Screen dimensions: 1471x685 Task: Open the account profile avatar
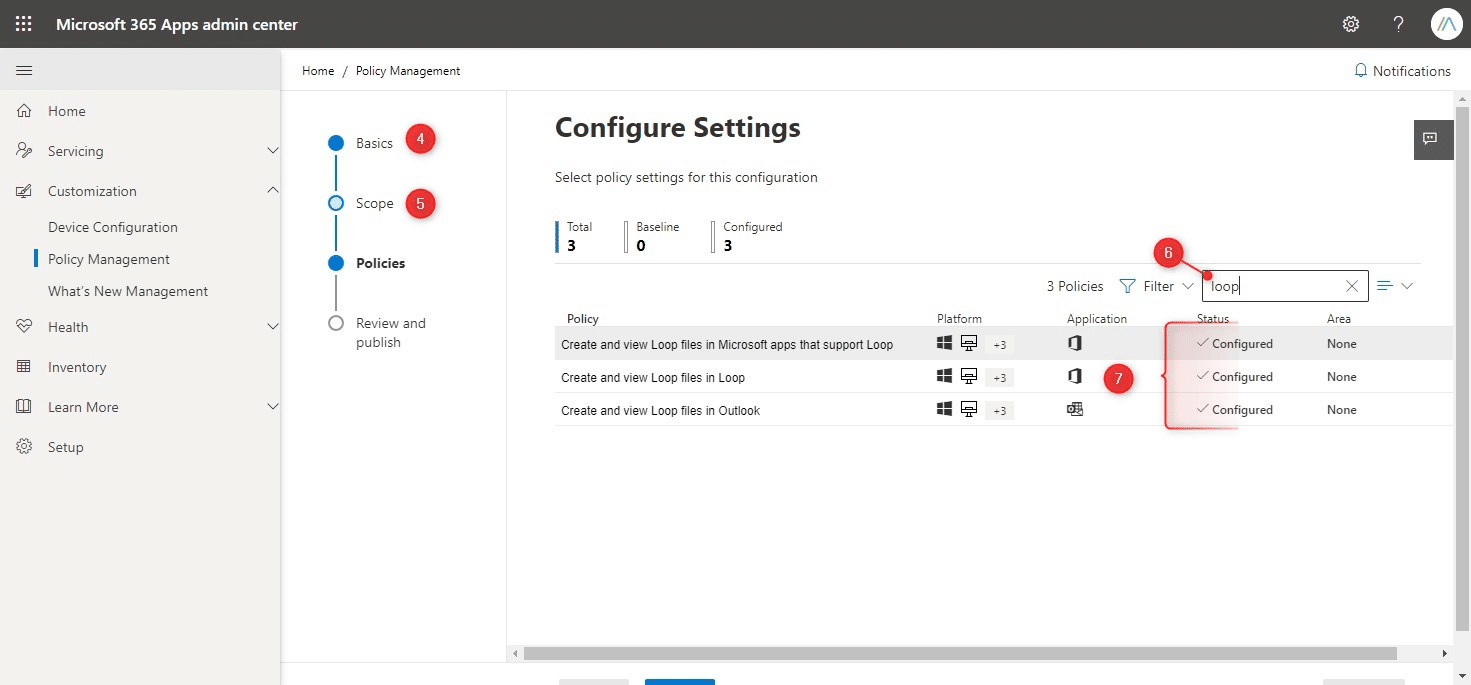click(x=1446, y=24)
